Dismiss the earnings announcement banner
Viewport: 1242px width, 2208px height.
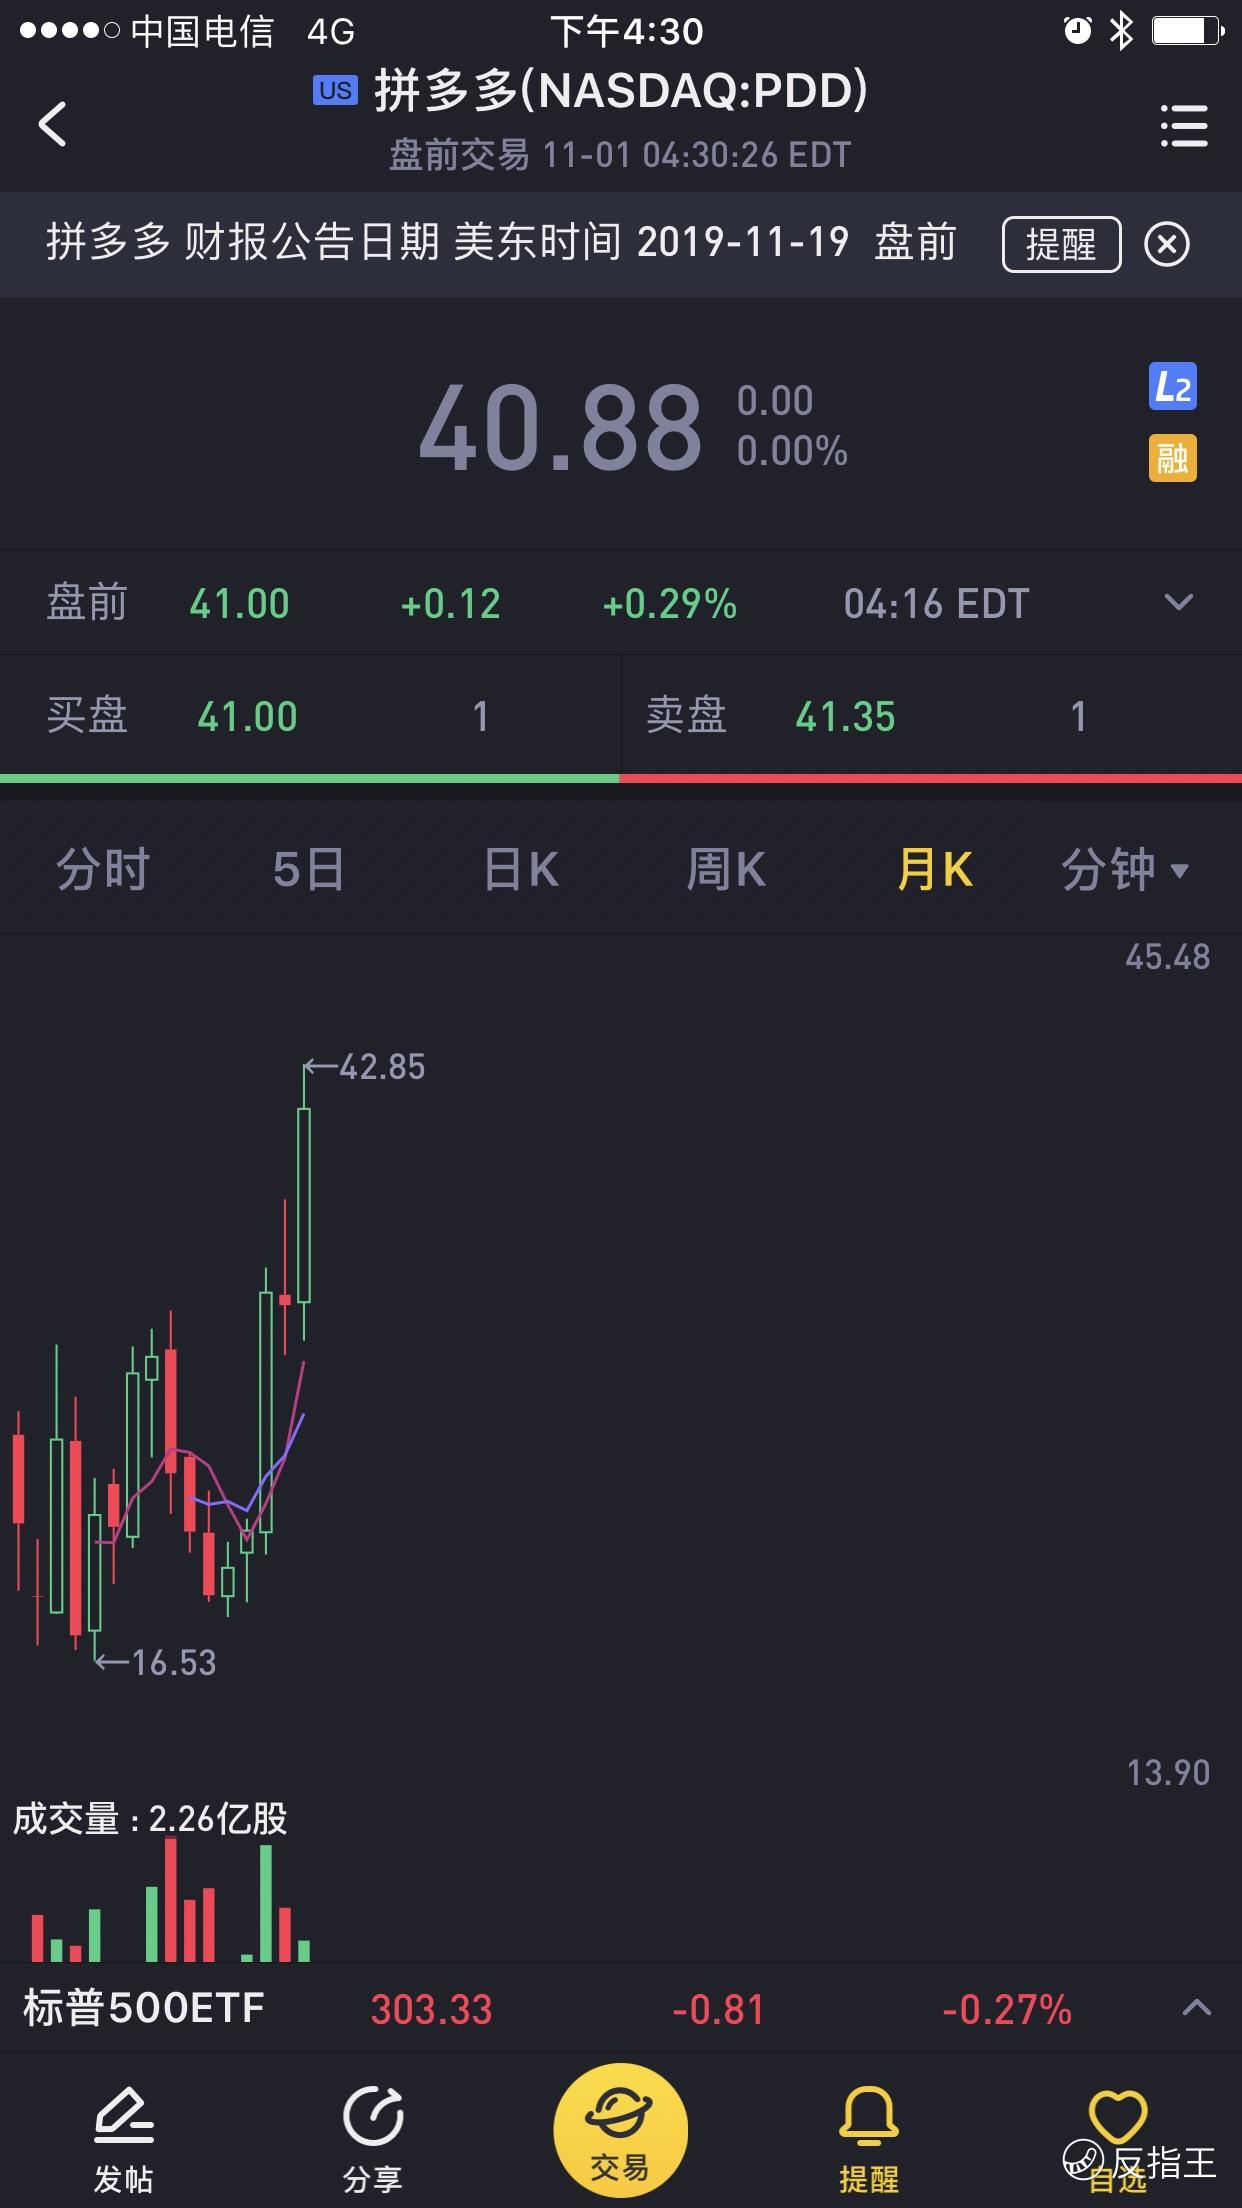(x=1166, y=244)
